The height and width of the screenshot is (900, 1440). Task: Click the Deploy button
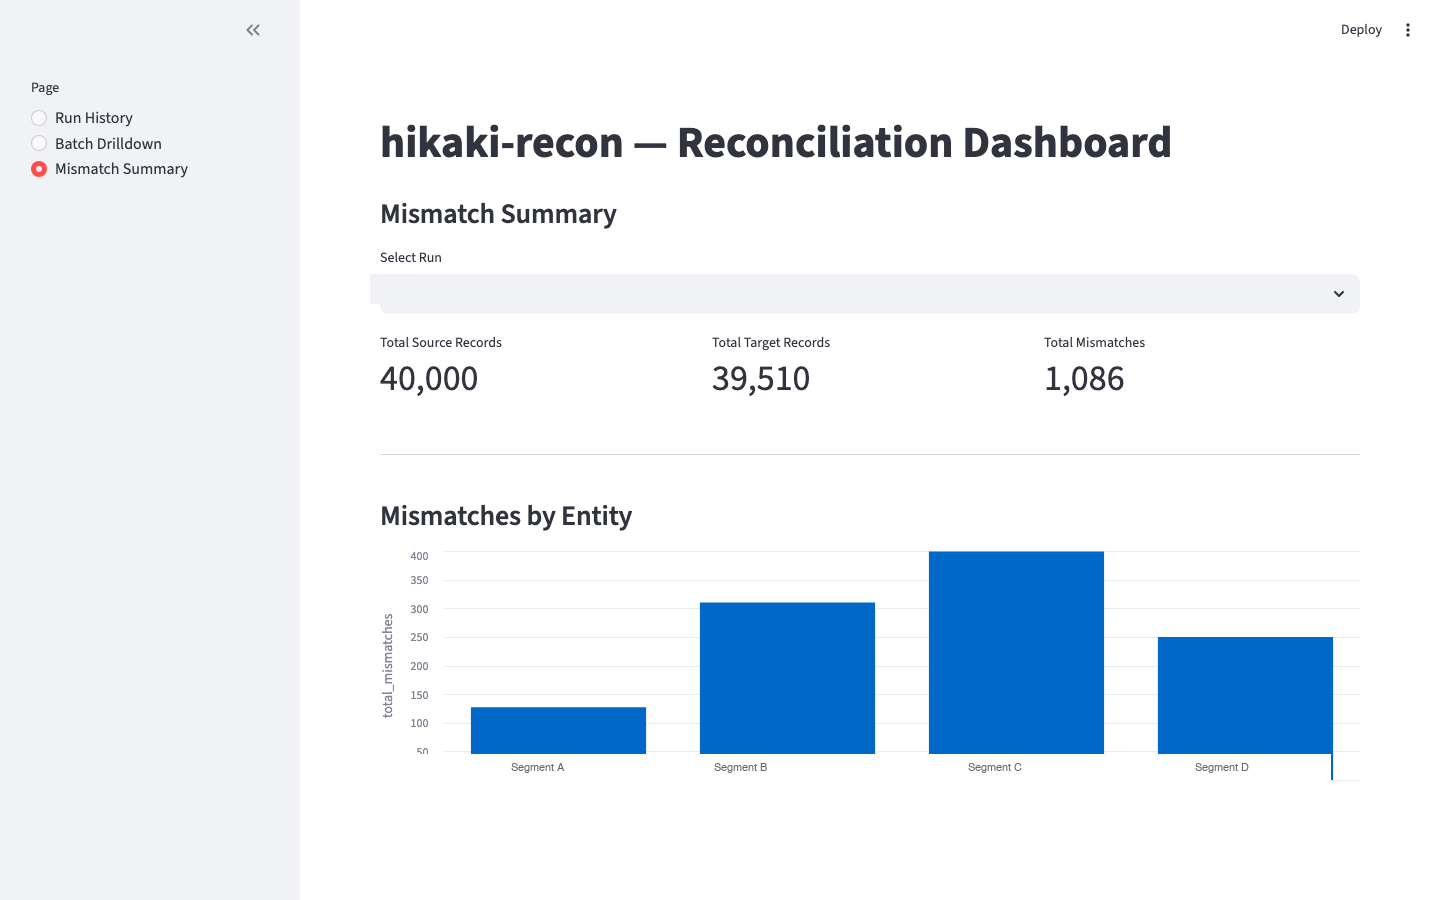coord(1361,30)
